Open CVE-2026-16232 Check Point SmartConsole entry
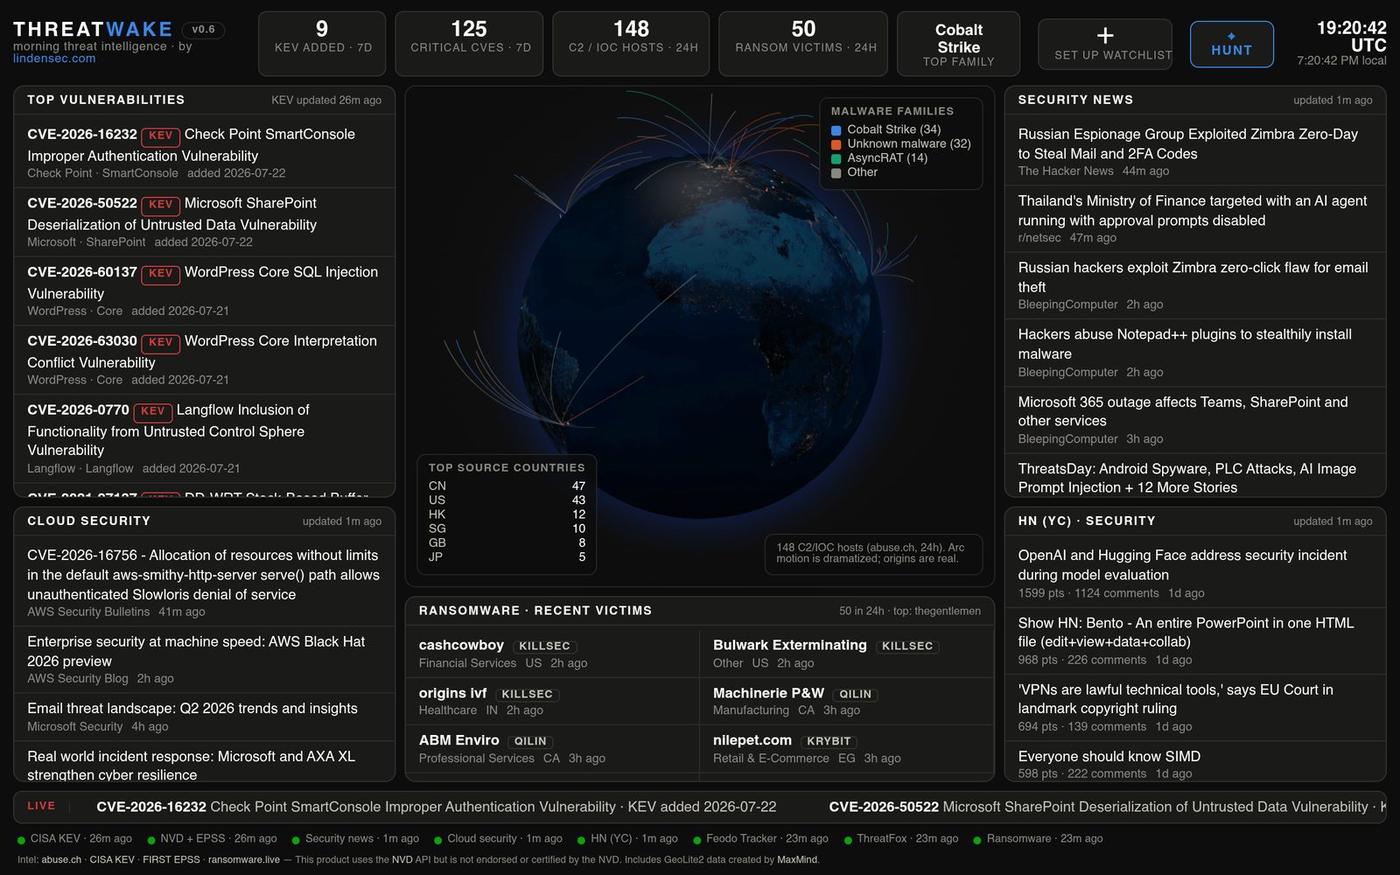The height and width of the screenshot is (875, 1400). pos(204,153)
